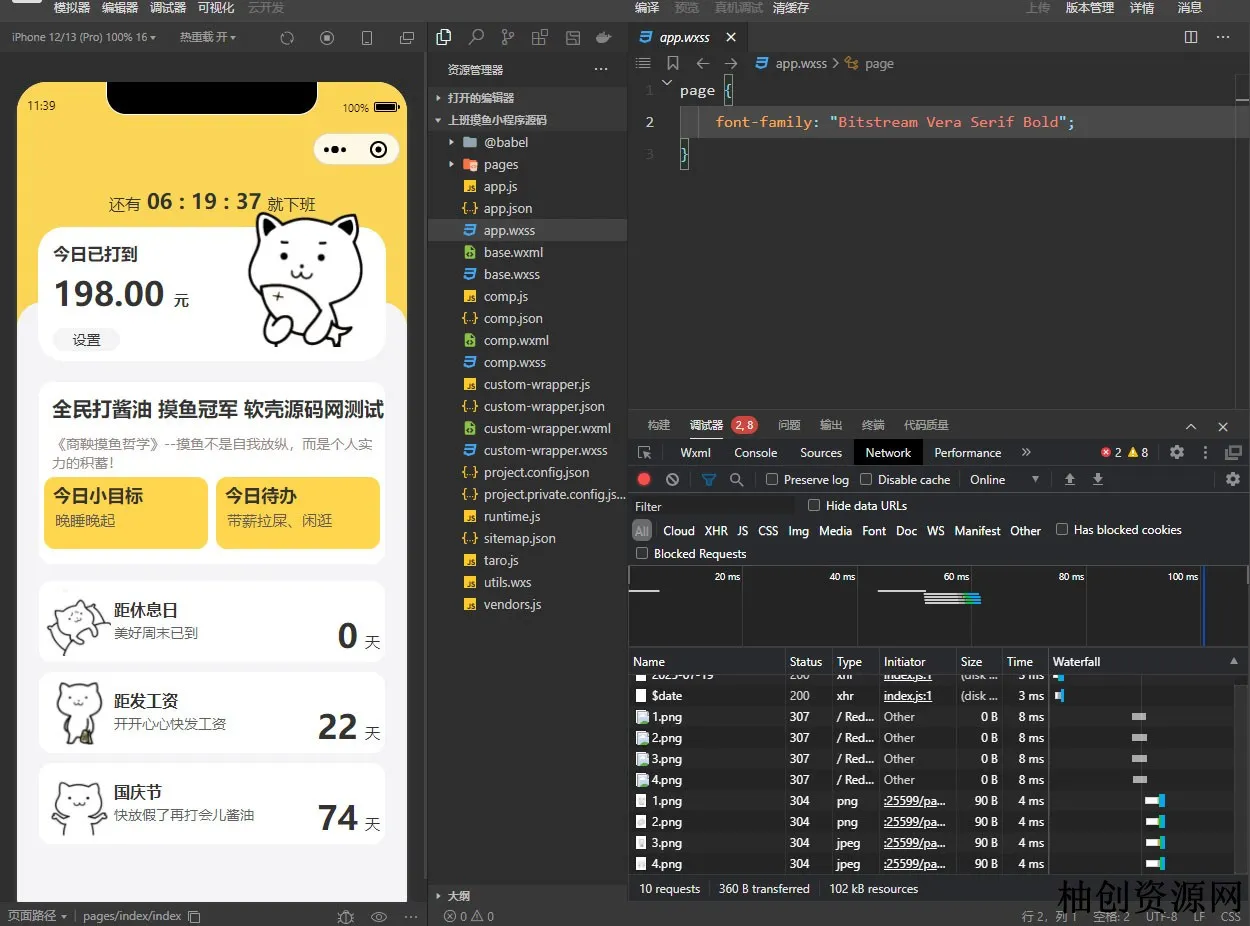
Task: Open app.json in the file tree
Action: point(507,209)
